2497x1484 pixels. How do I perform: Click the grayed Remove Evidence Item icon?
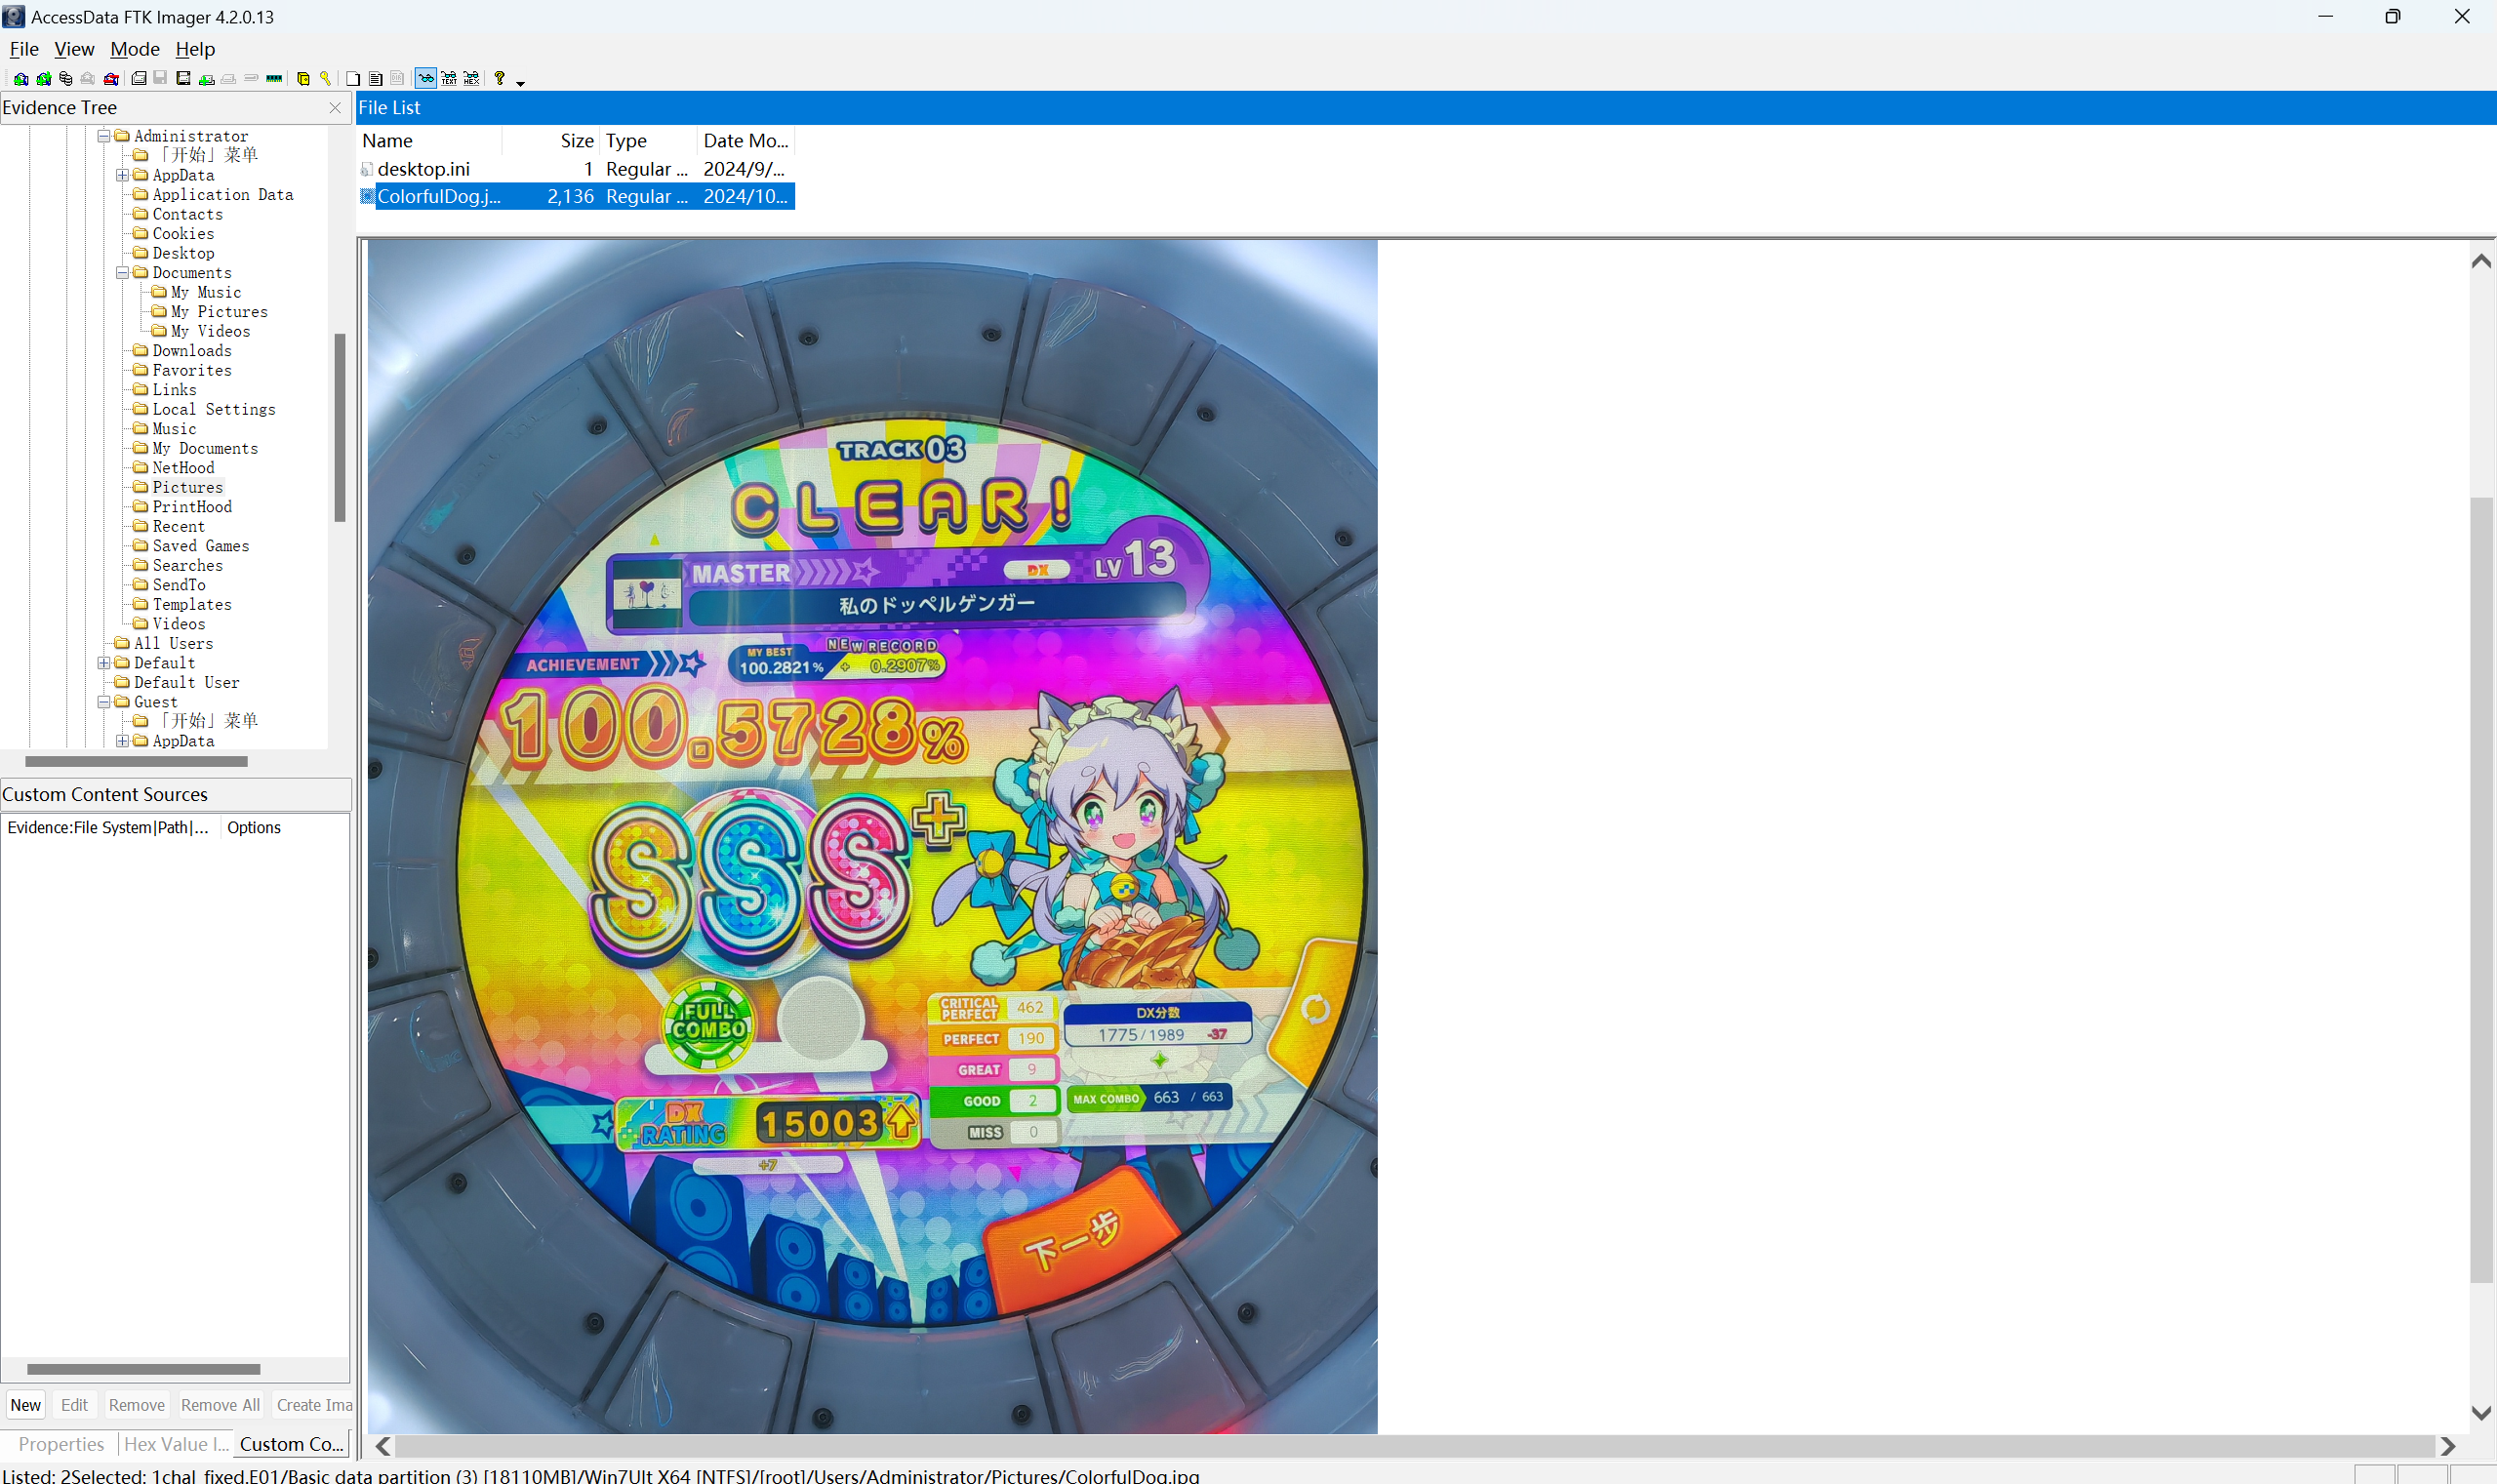[88, 78]
